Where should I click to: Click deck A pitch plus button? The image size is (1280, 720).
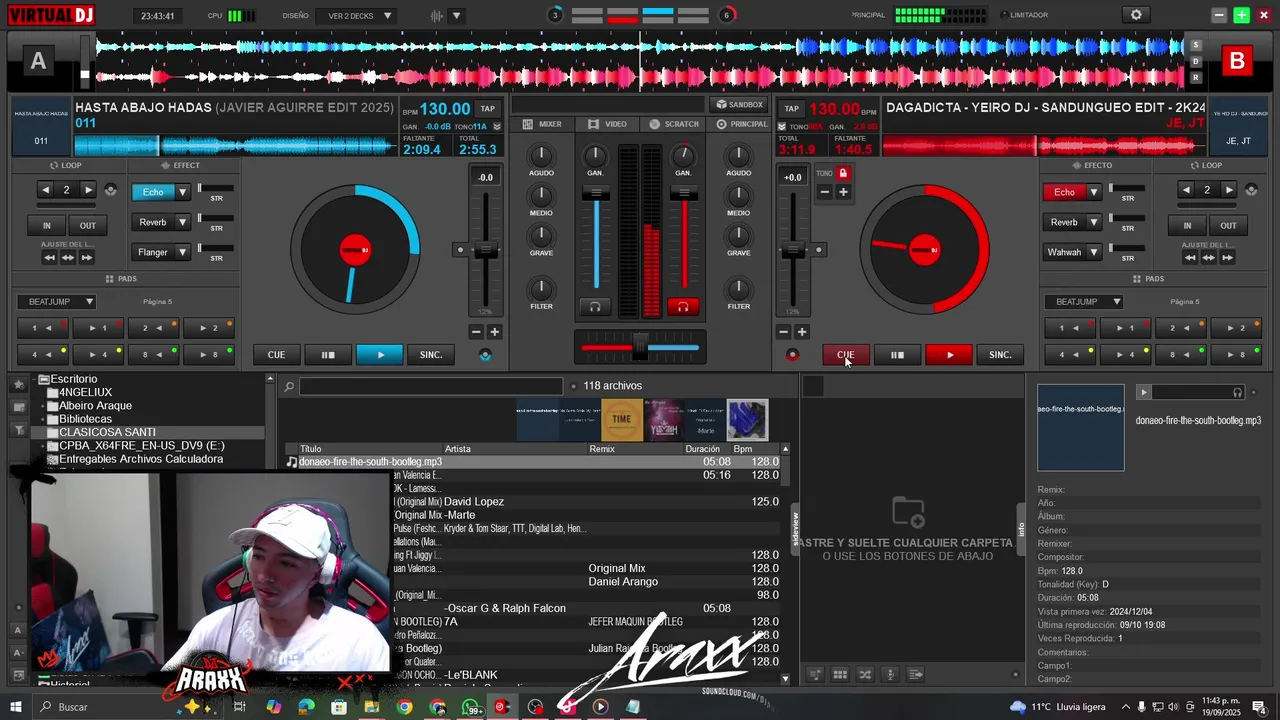[494, 332]
